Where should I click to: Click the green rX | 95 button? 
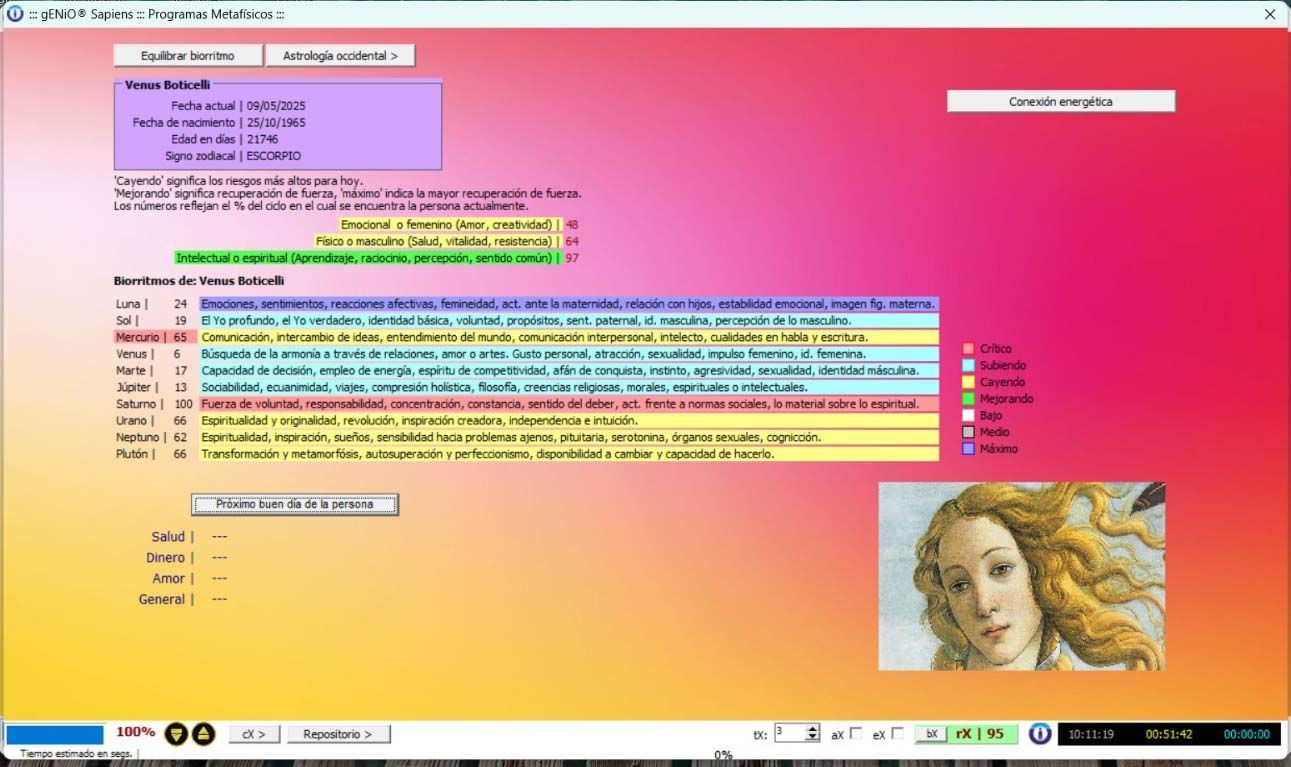pyautogui.click(x=981, y=734)
